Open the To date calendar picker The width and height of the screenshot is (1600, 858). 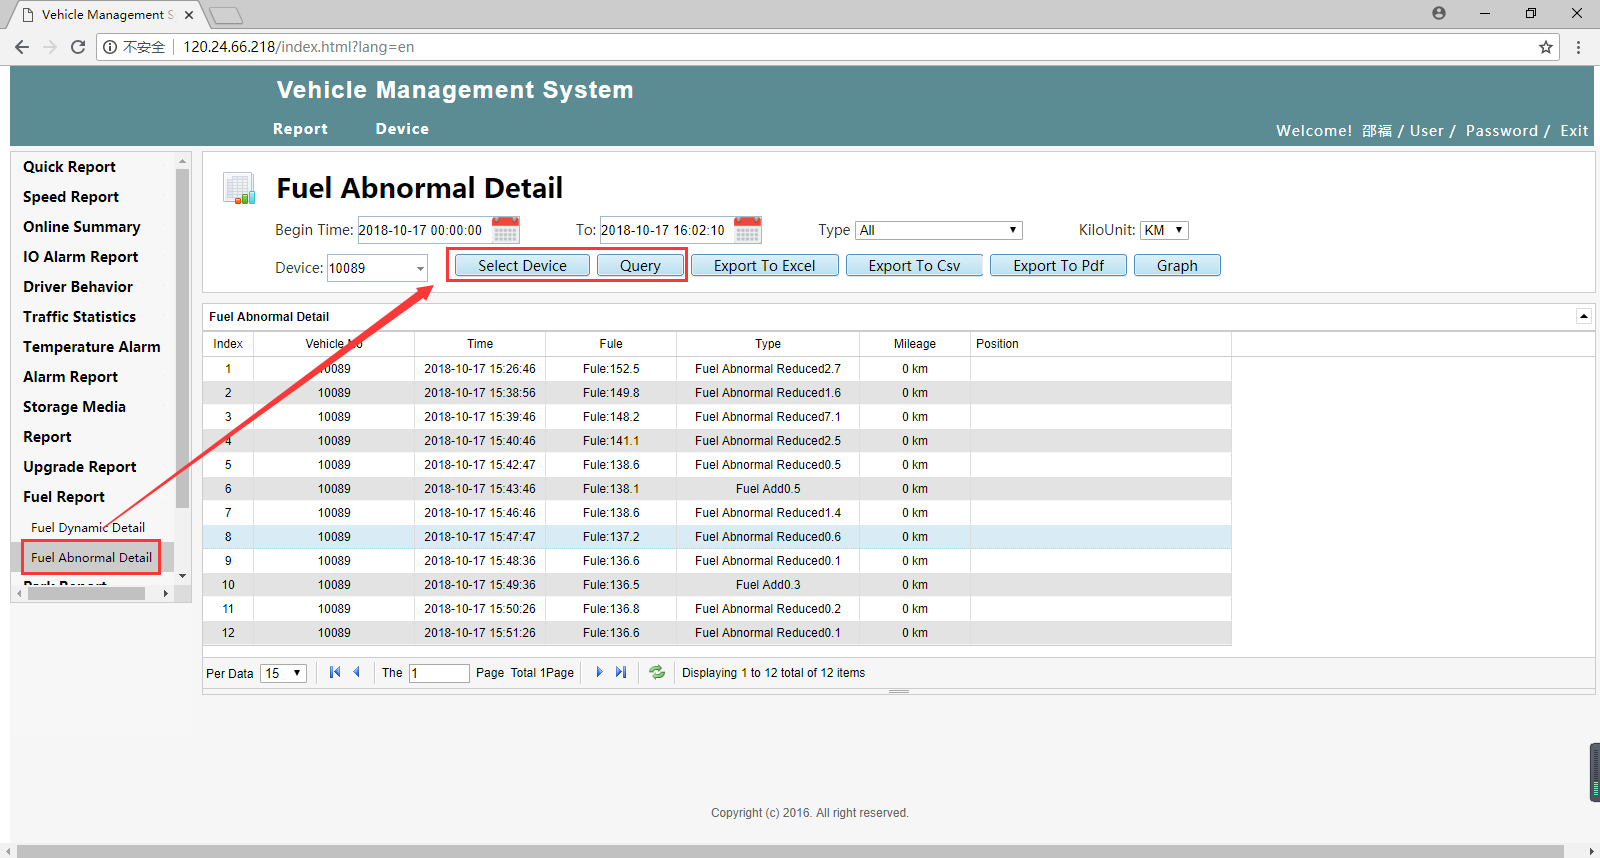click(x=748, y=230)
